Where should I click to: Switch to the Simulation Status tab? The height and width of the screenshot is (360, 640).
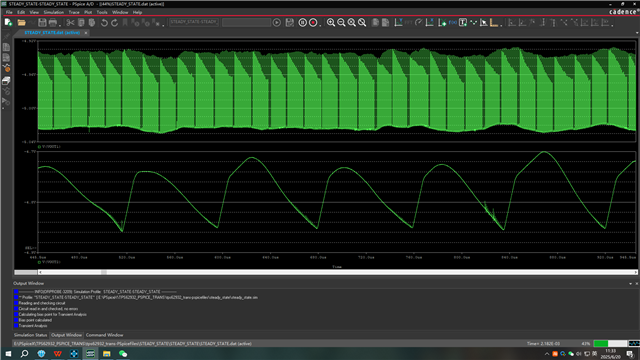[31, 335]
